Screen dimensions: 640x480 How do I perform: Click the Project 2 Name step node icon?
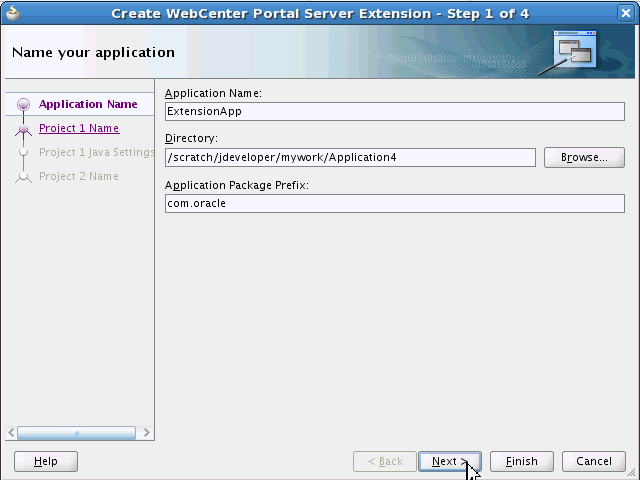(23, 177)
